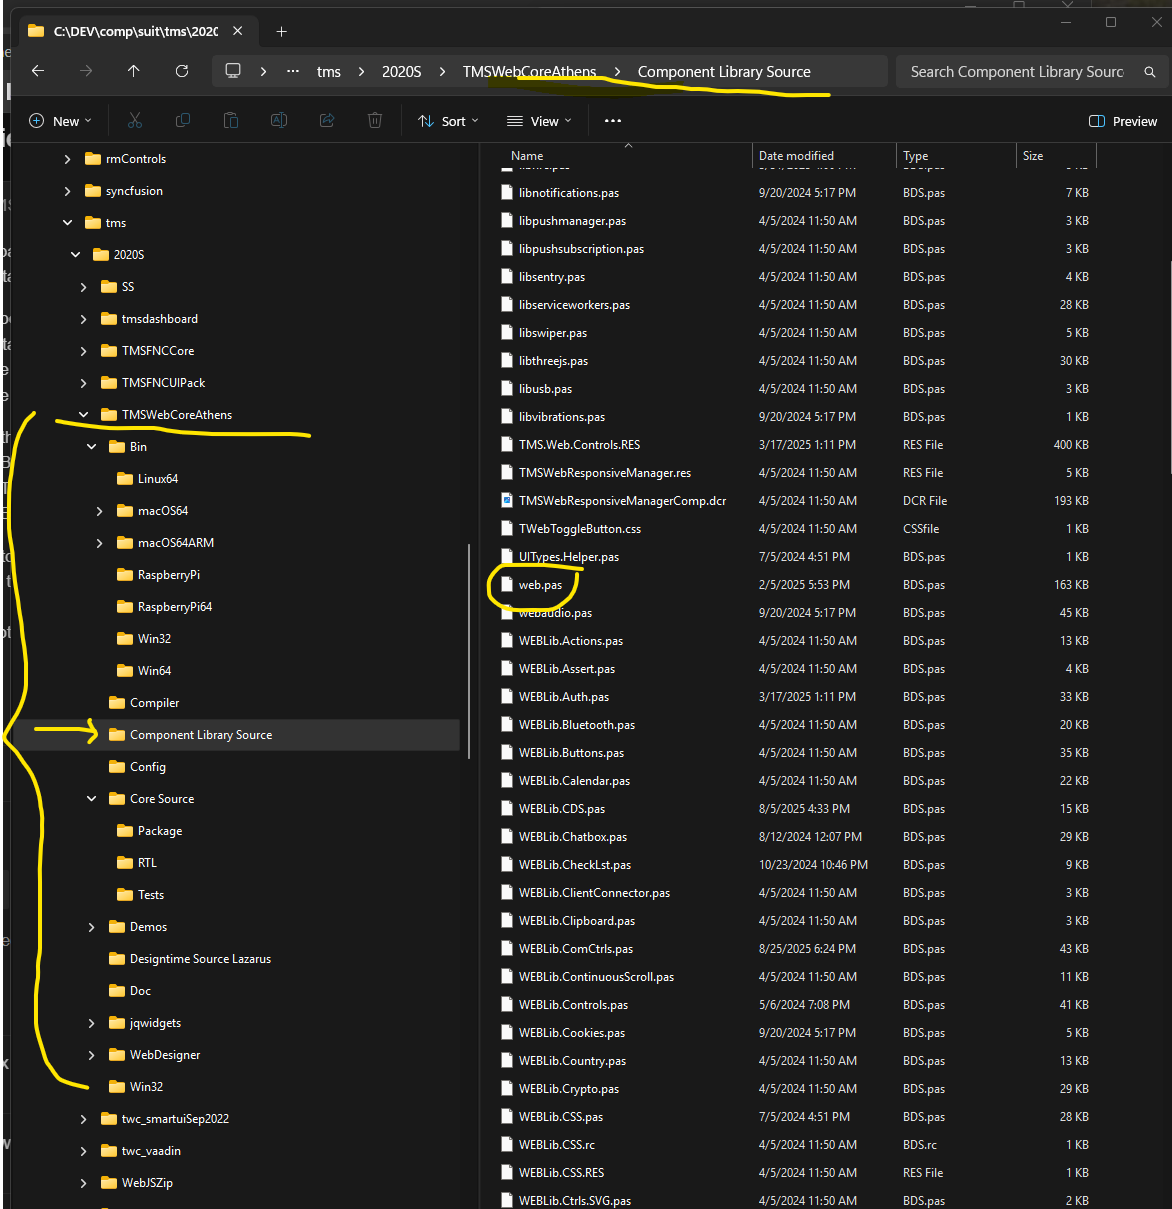Image resolution: width=1172 pixels, height=1209 pixels.
Task: Collapse the TMSWebCoreAthens tree folder
Action: [x=83, y=415]
